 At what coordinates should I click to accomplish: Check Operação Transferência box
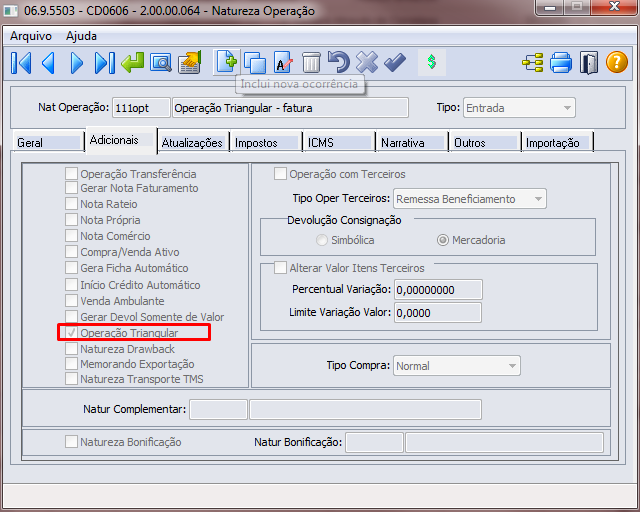coord(71,173)
